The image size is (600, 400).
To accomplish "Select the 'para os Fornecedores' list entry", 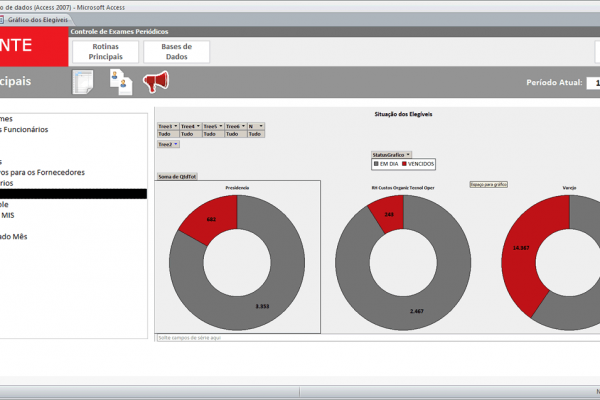I will click(x=45, y=172).
